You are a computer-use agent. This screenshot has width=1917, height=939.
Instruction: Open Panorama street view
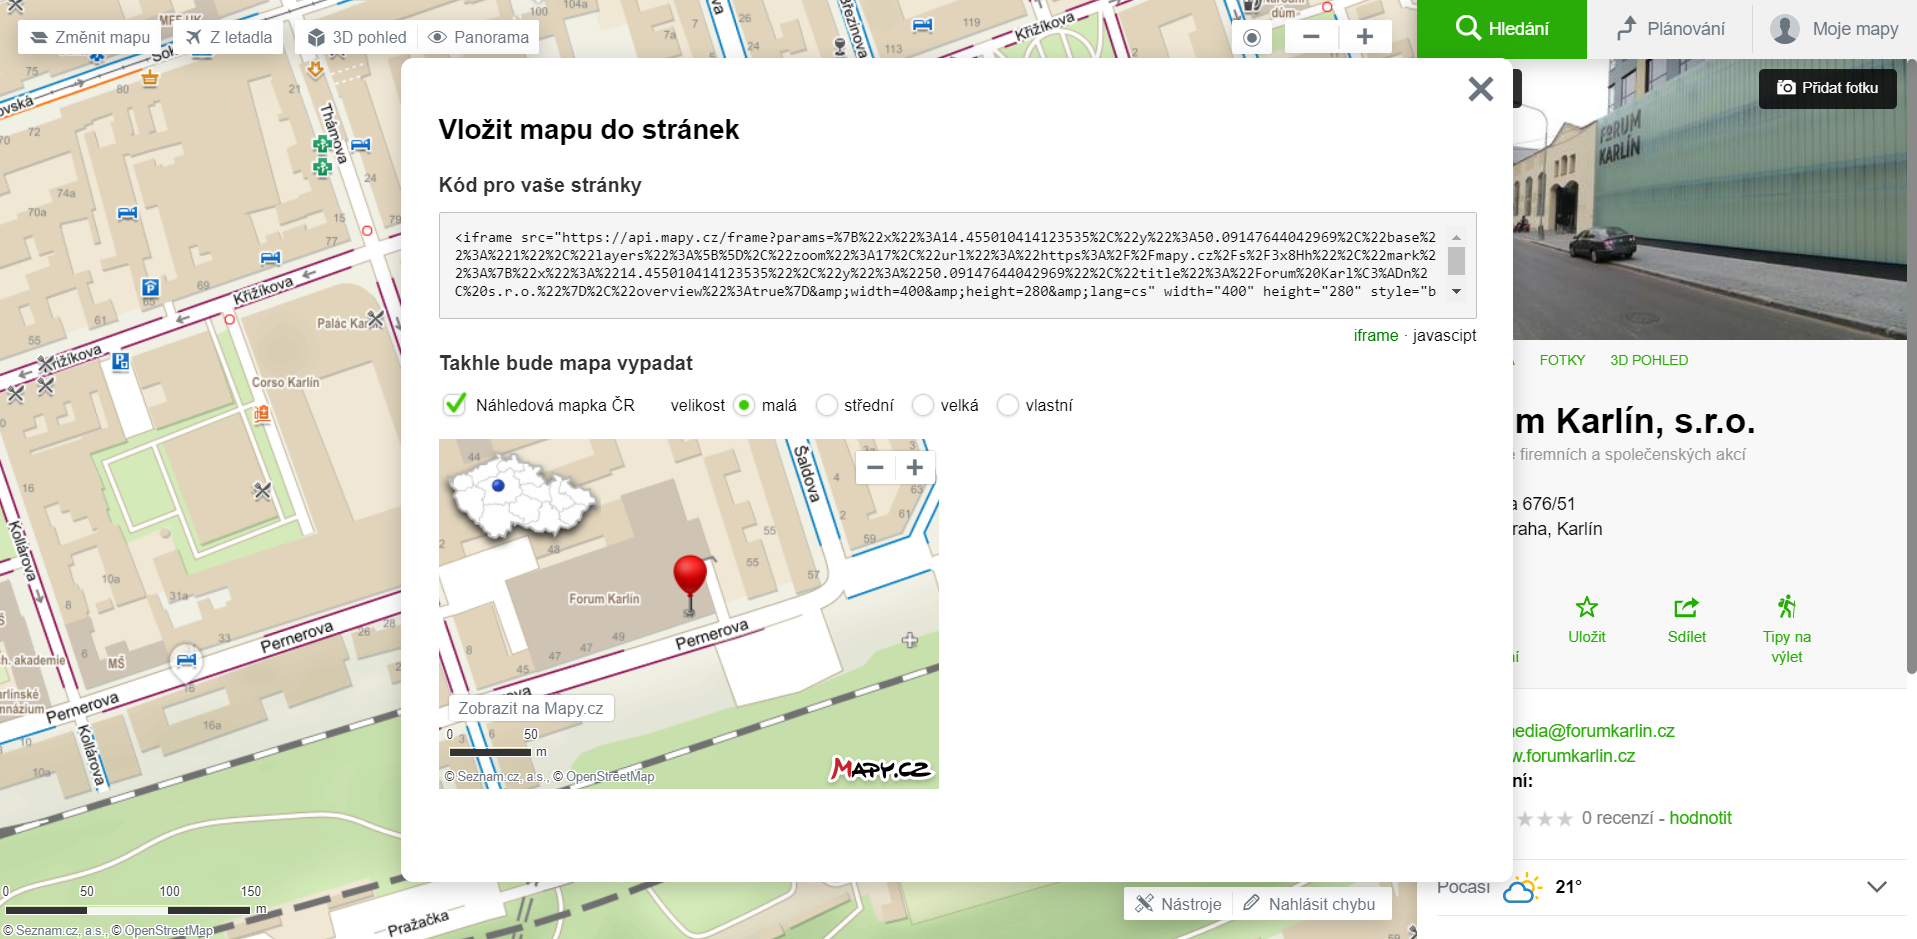(478, 37)
